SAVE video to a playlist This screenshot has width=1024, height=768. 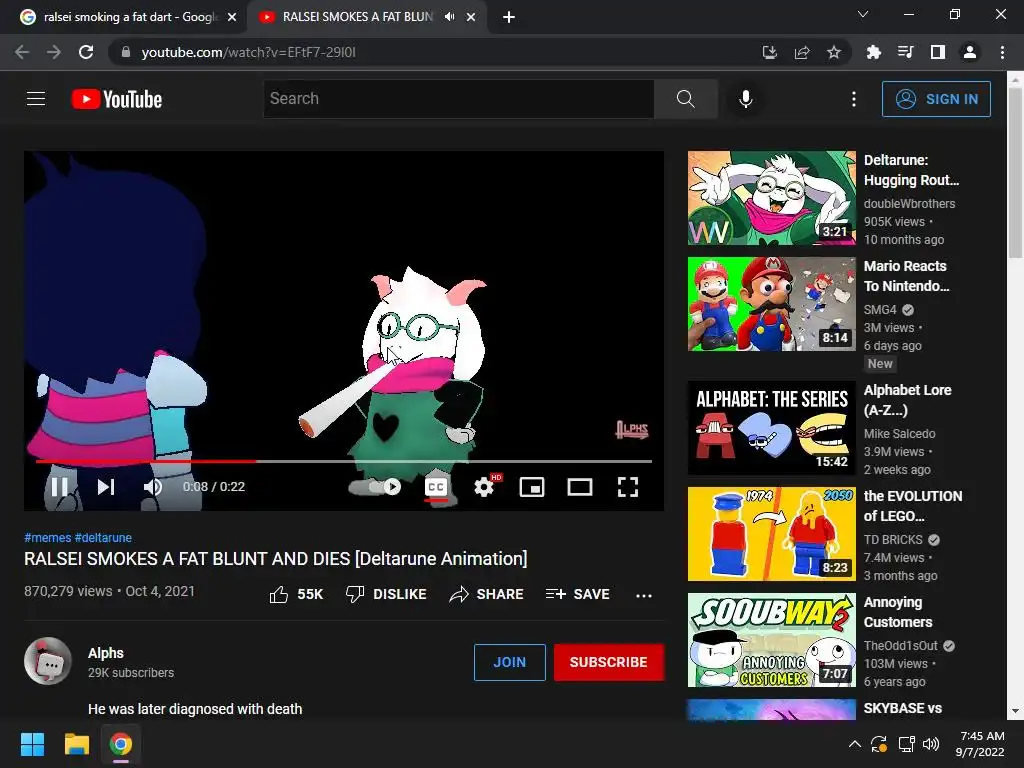(578, 594)
